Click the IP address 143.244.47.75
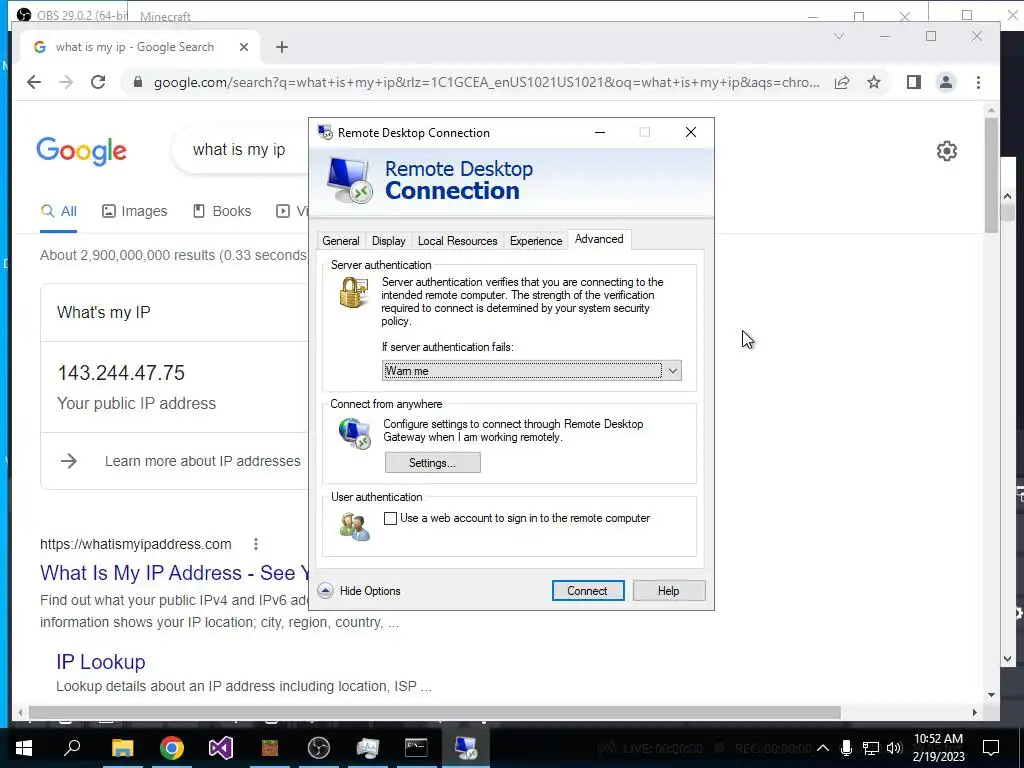The width and height of the screenshot is (1024, 768). (x=121, y=373)
